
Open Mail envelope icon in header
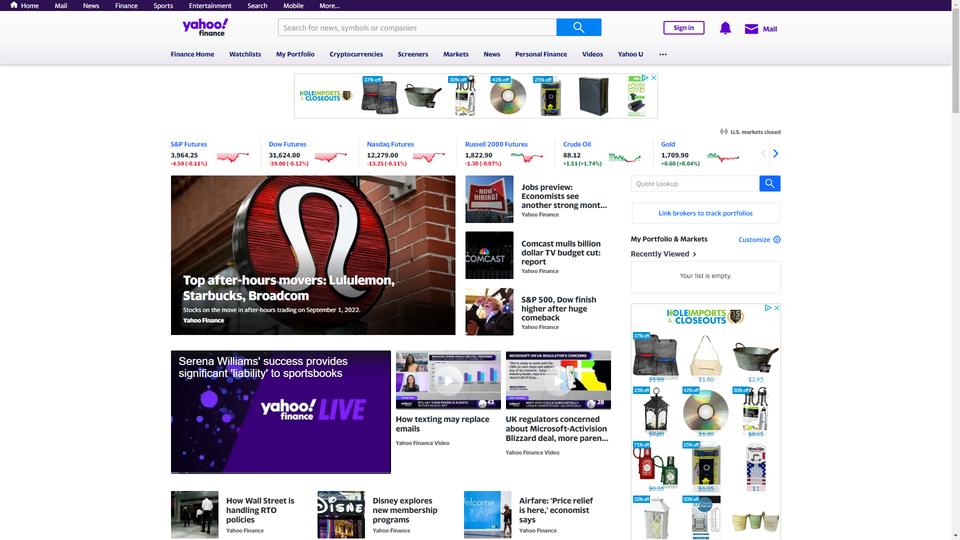[x=751, y=29]
